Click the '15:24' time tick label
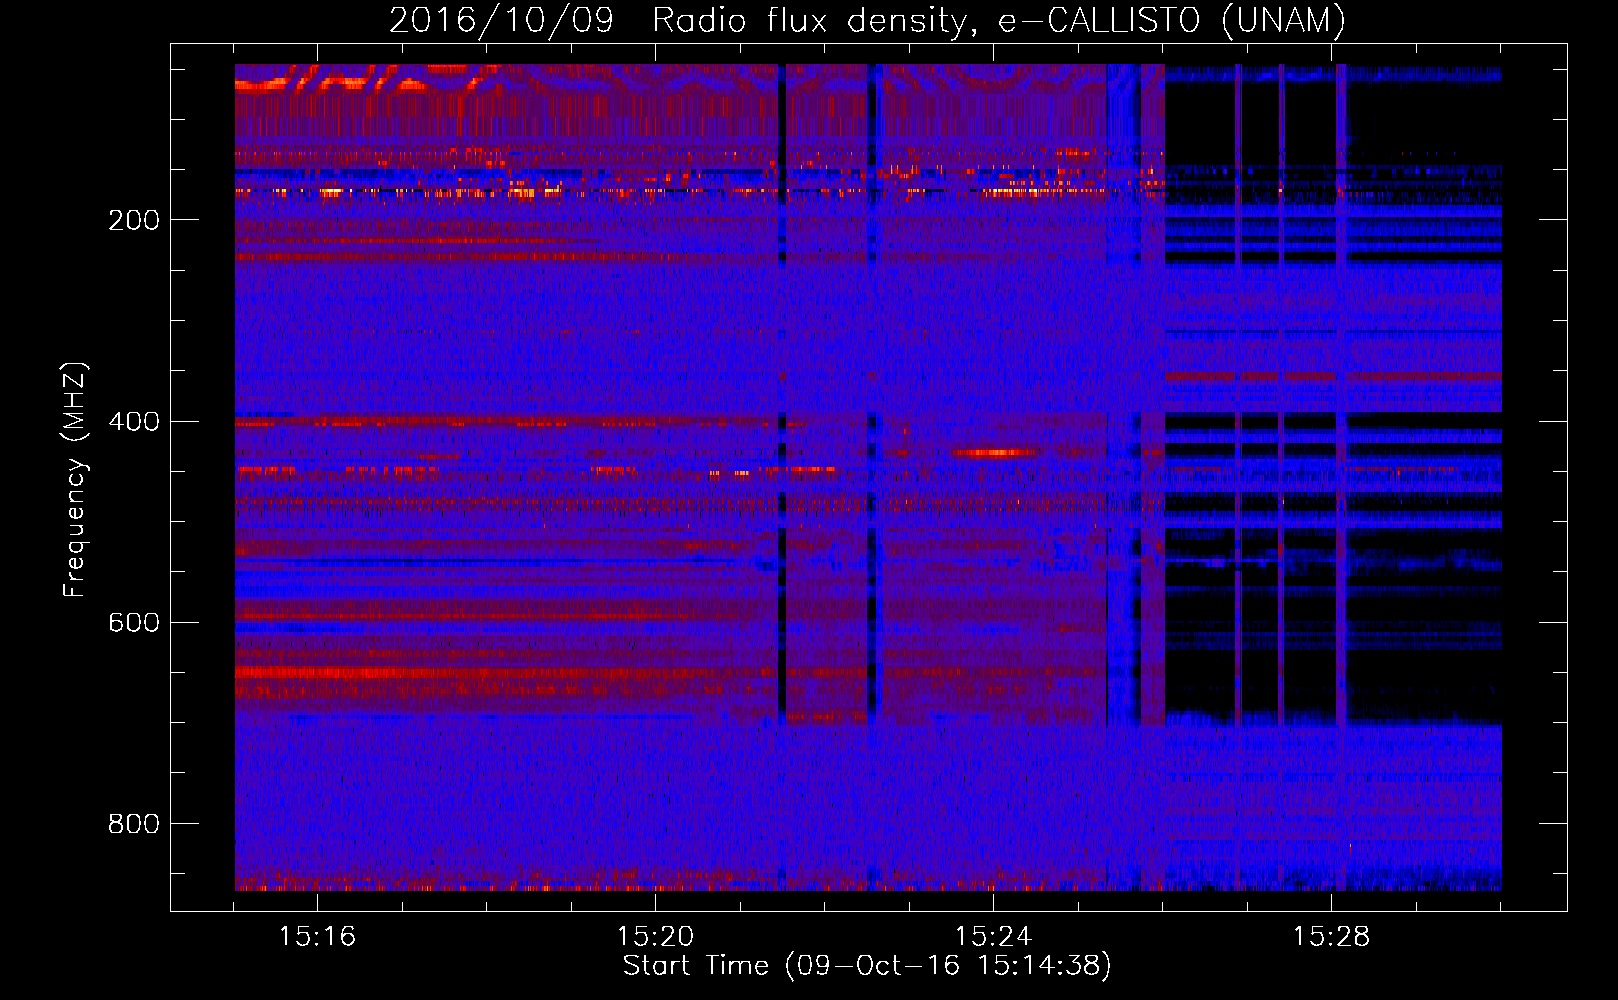 pos(993,936)
